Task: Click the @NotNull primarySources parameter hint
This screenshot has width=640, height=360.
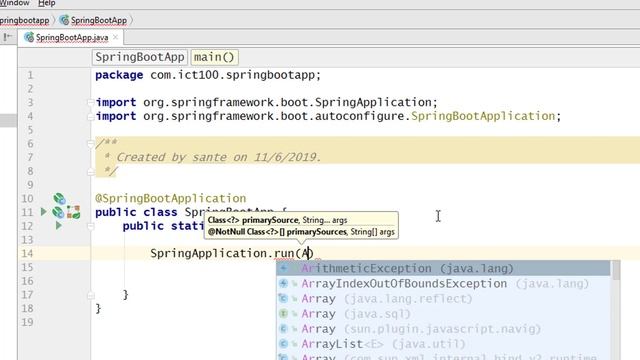Action: coord(301,232)
